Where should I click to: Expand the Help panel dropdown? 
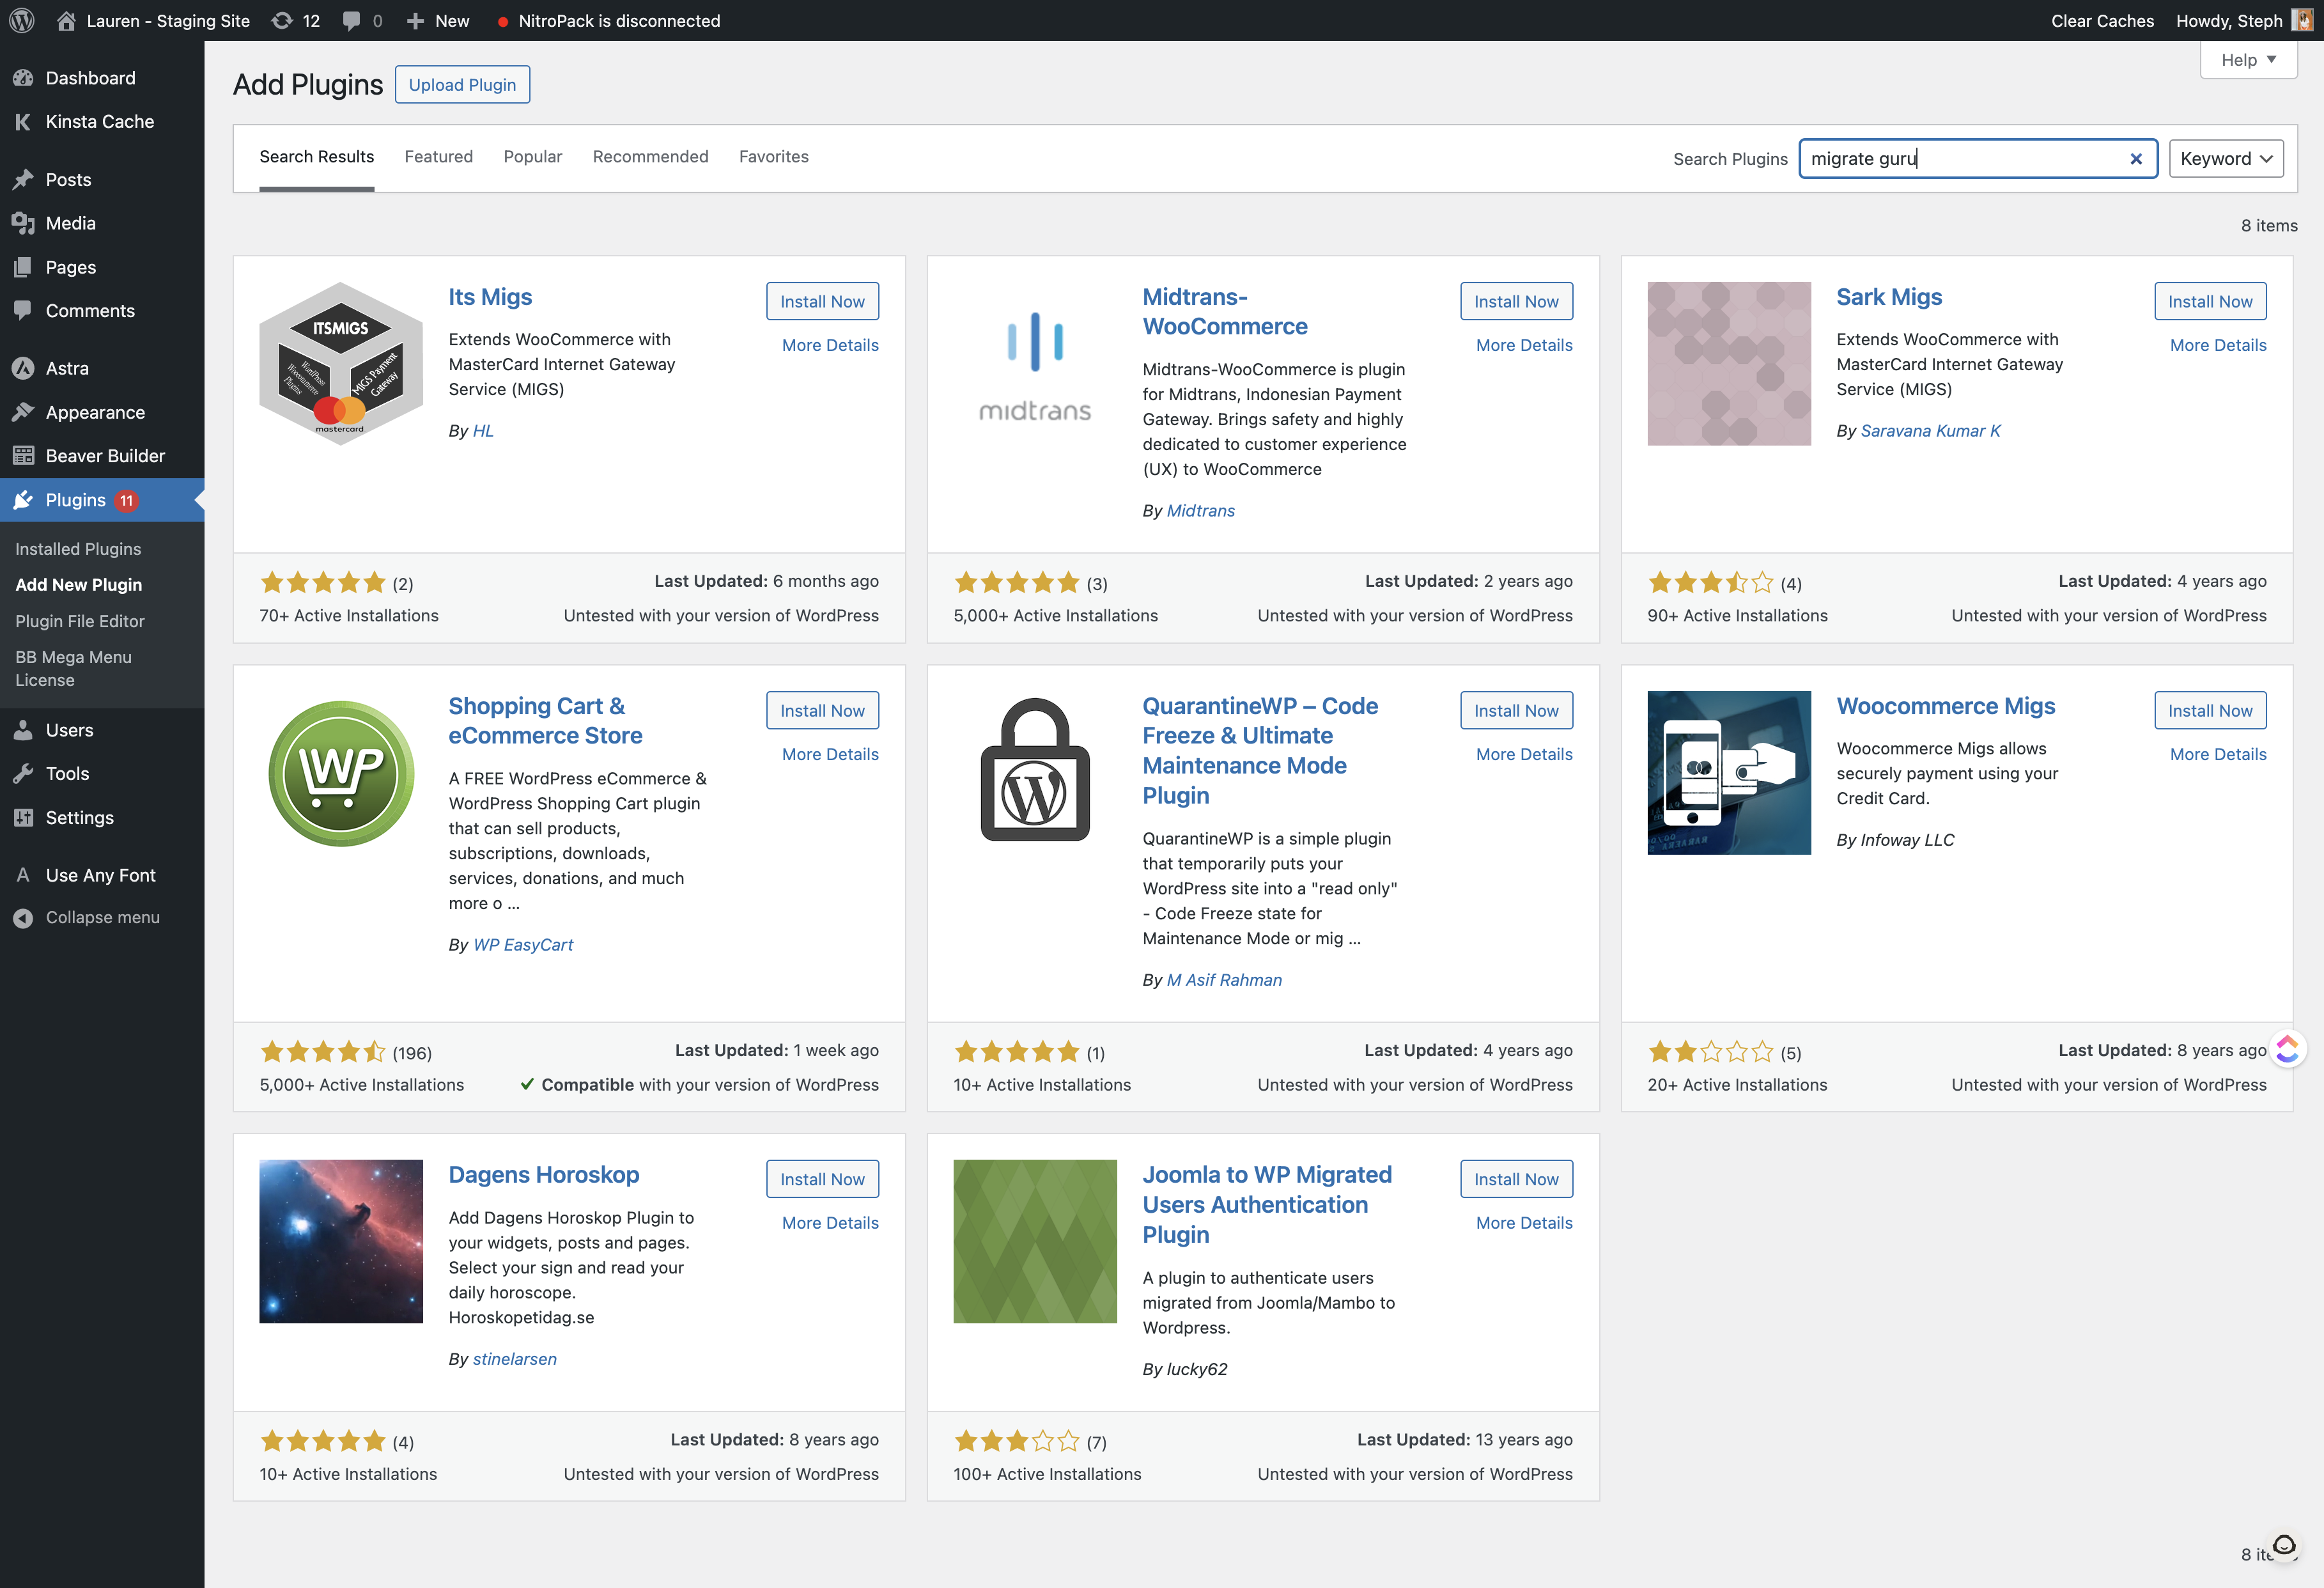pyautogui.click(x=2248, y=60)
